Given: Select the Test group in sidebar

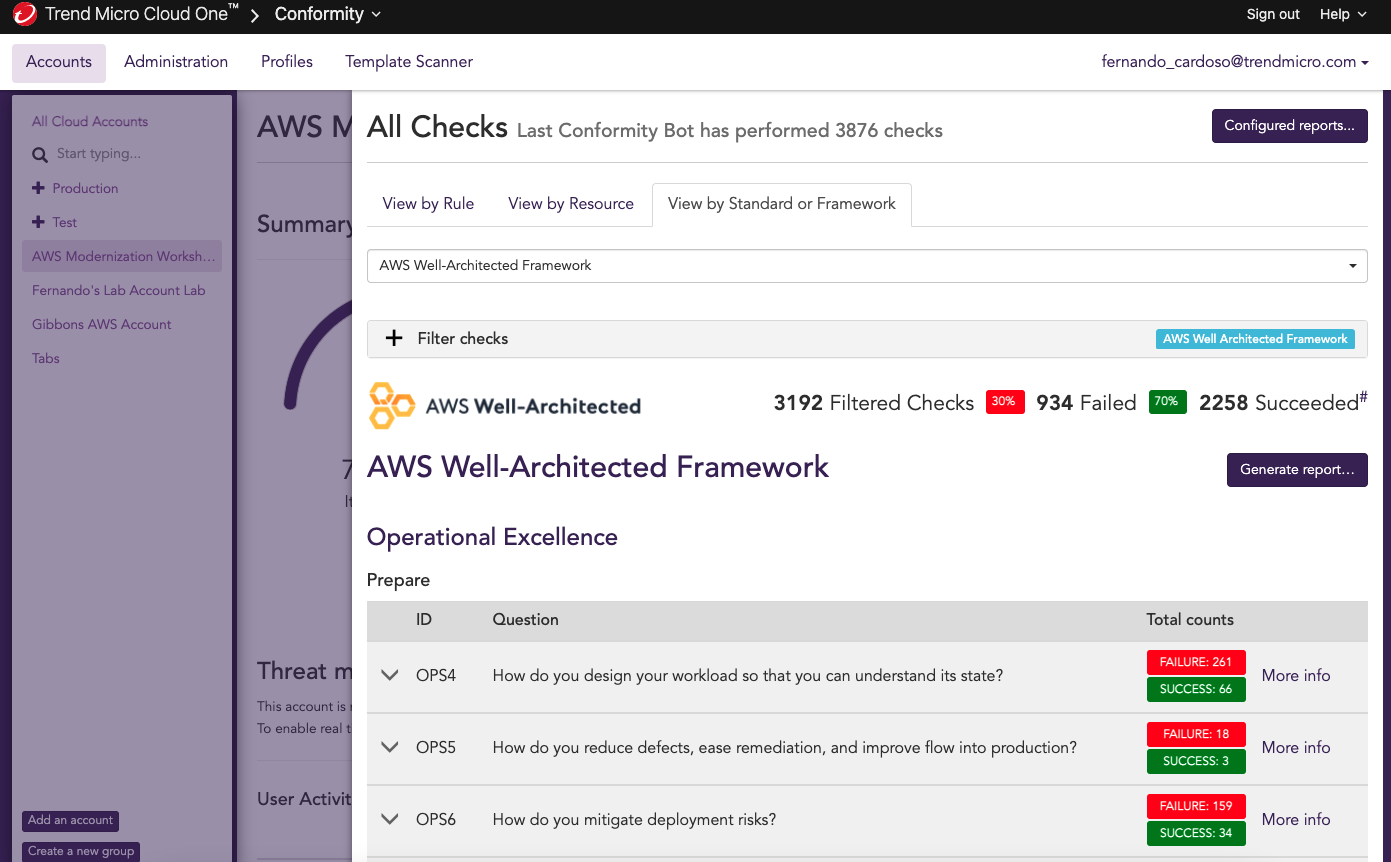Looking at the screenshot, I should pos(65,222).
